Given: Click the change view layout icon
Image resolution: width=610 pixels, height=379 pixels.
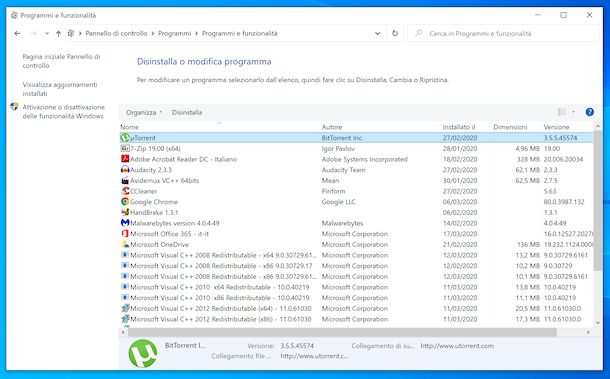Looking at the screenshot, I should [561, 112].
